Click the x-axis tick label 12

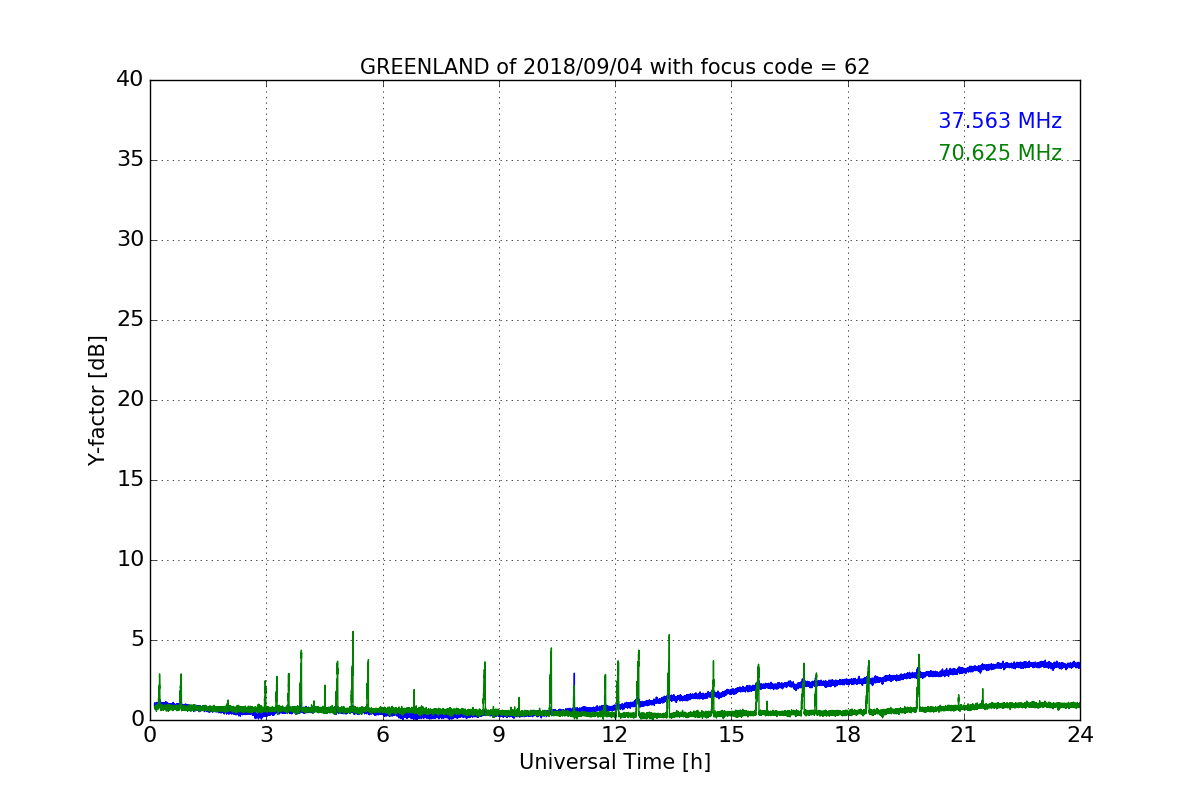(x=615, y=734)
